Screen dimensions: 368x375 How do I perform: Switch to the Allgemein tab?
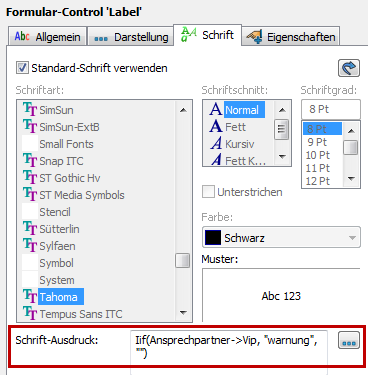pyautogui.click(x=47, y=36)
